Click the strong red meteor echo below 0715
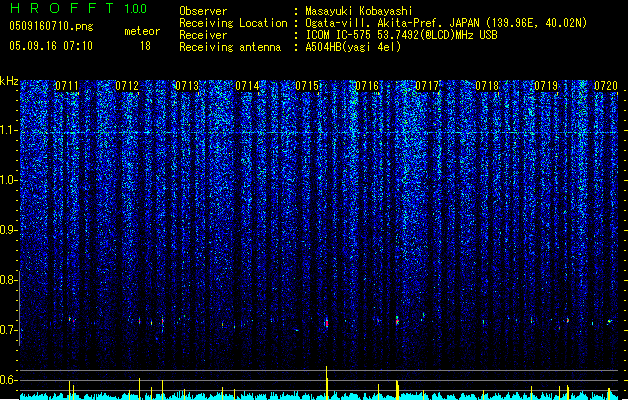 (327, 323)
